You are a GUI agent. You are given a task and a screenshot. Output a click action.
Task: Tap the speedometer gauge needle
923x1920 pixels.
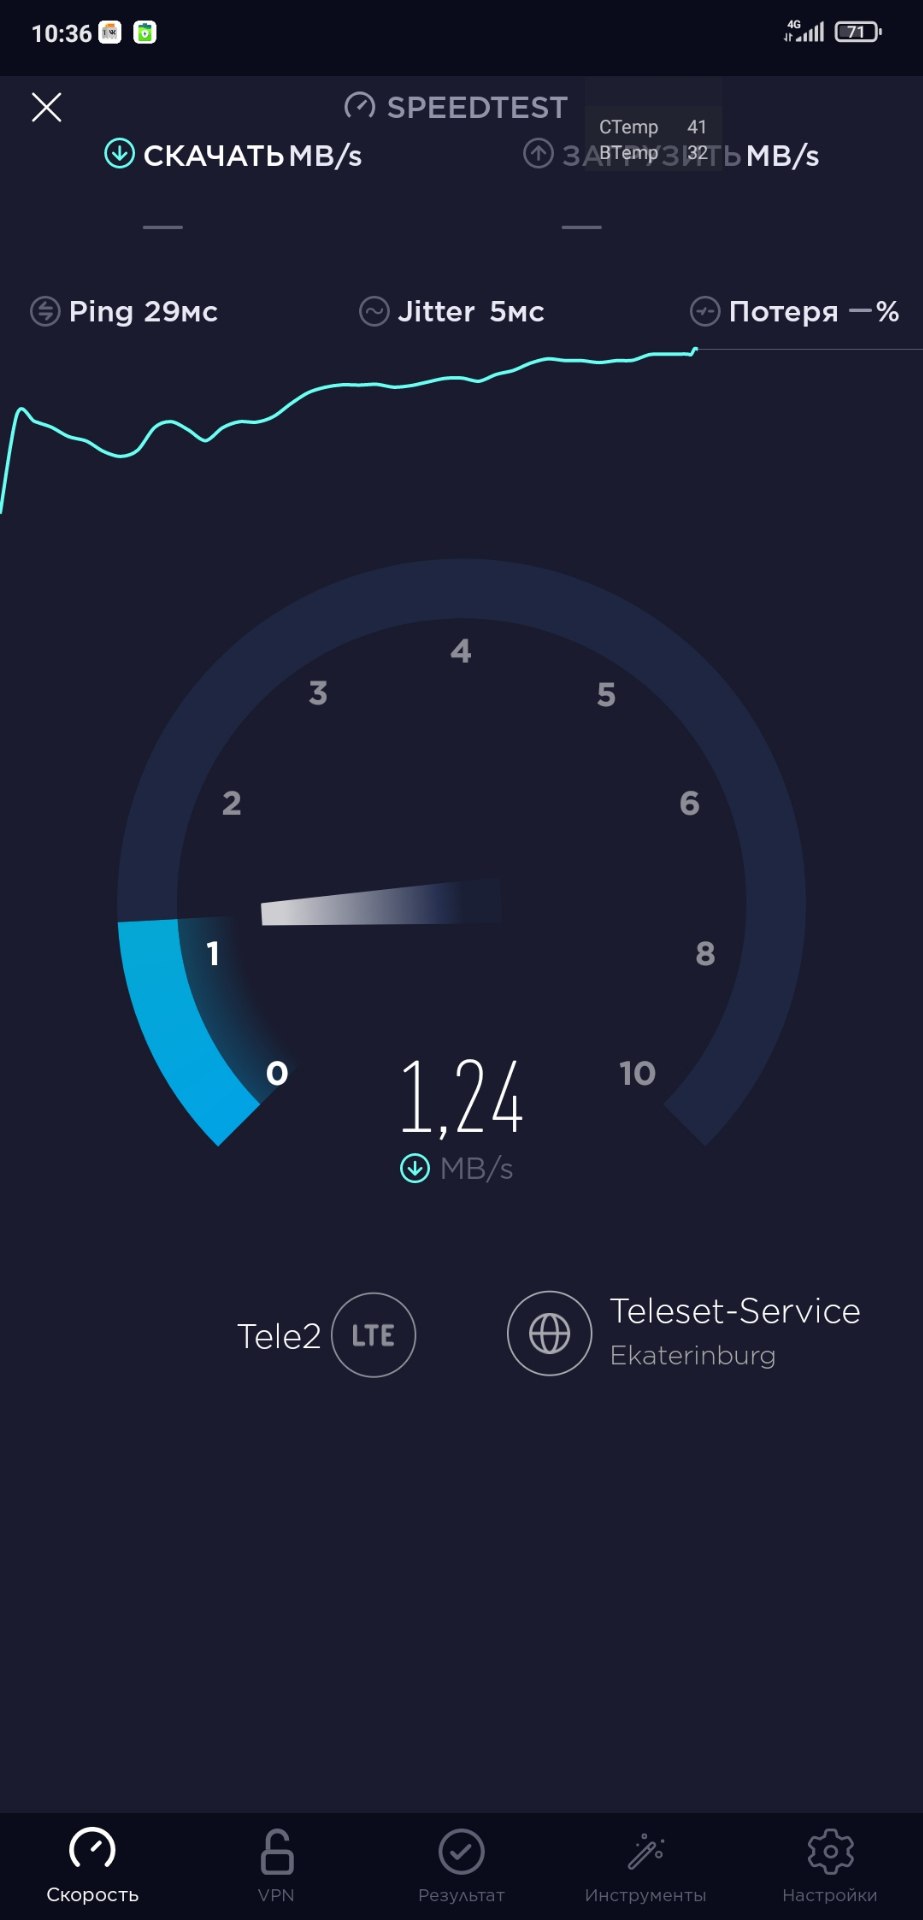pyautogui.click(x=380, y=903)
